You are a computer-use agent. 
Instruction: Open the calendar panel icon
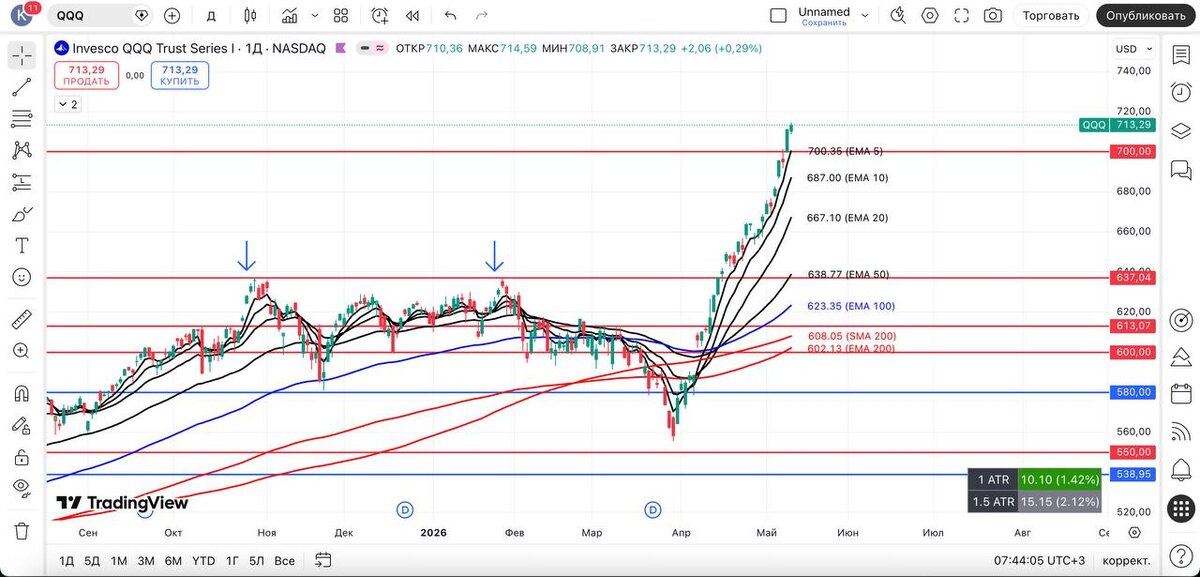pos(1181,392)
